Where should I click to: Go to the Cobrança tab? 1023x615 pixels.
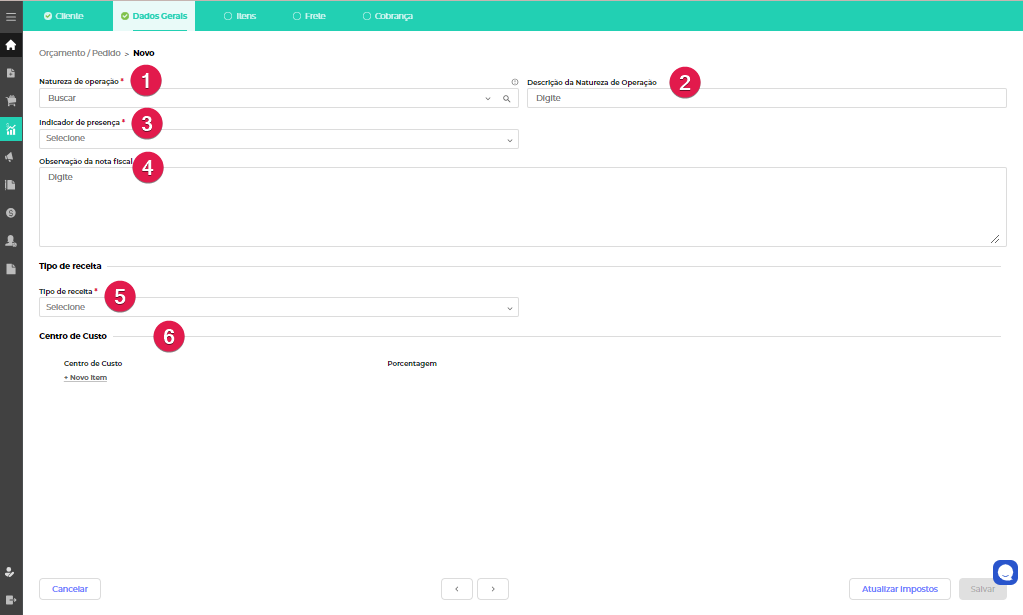click(x=388, y=16)
